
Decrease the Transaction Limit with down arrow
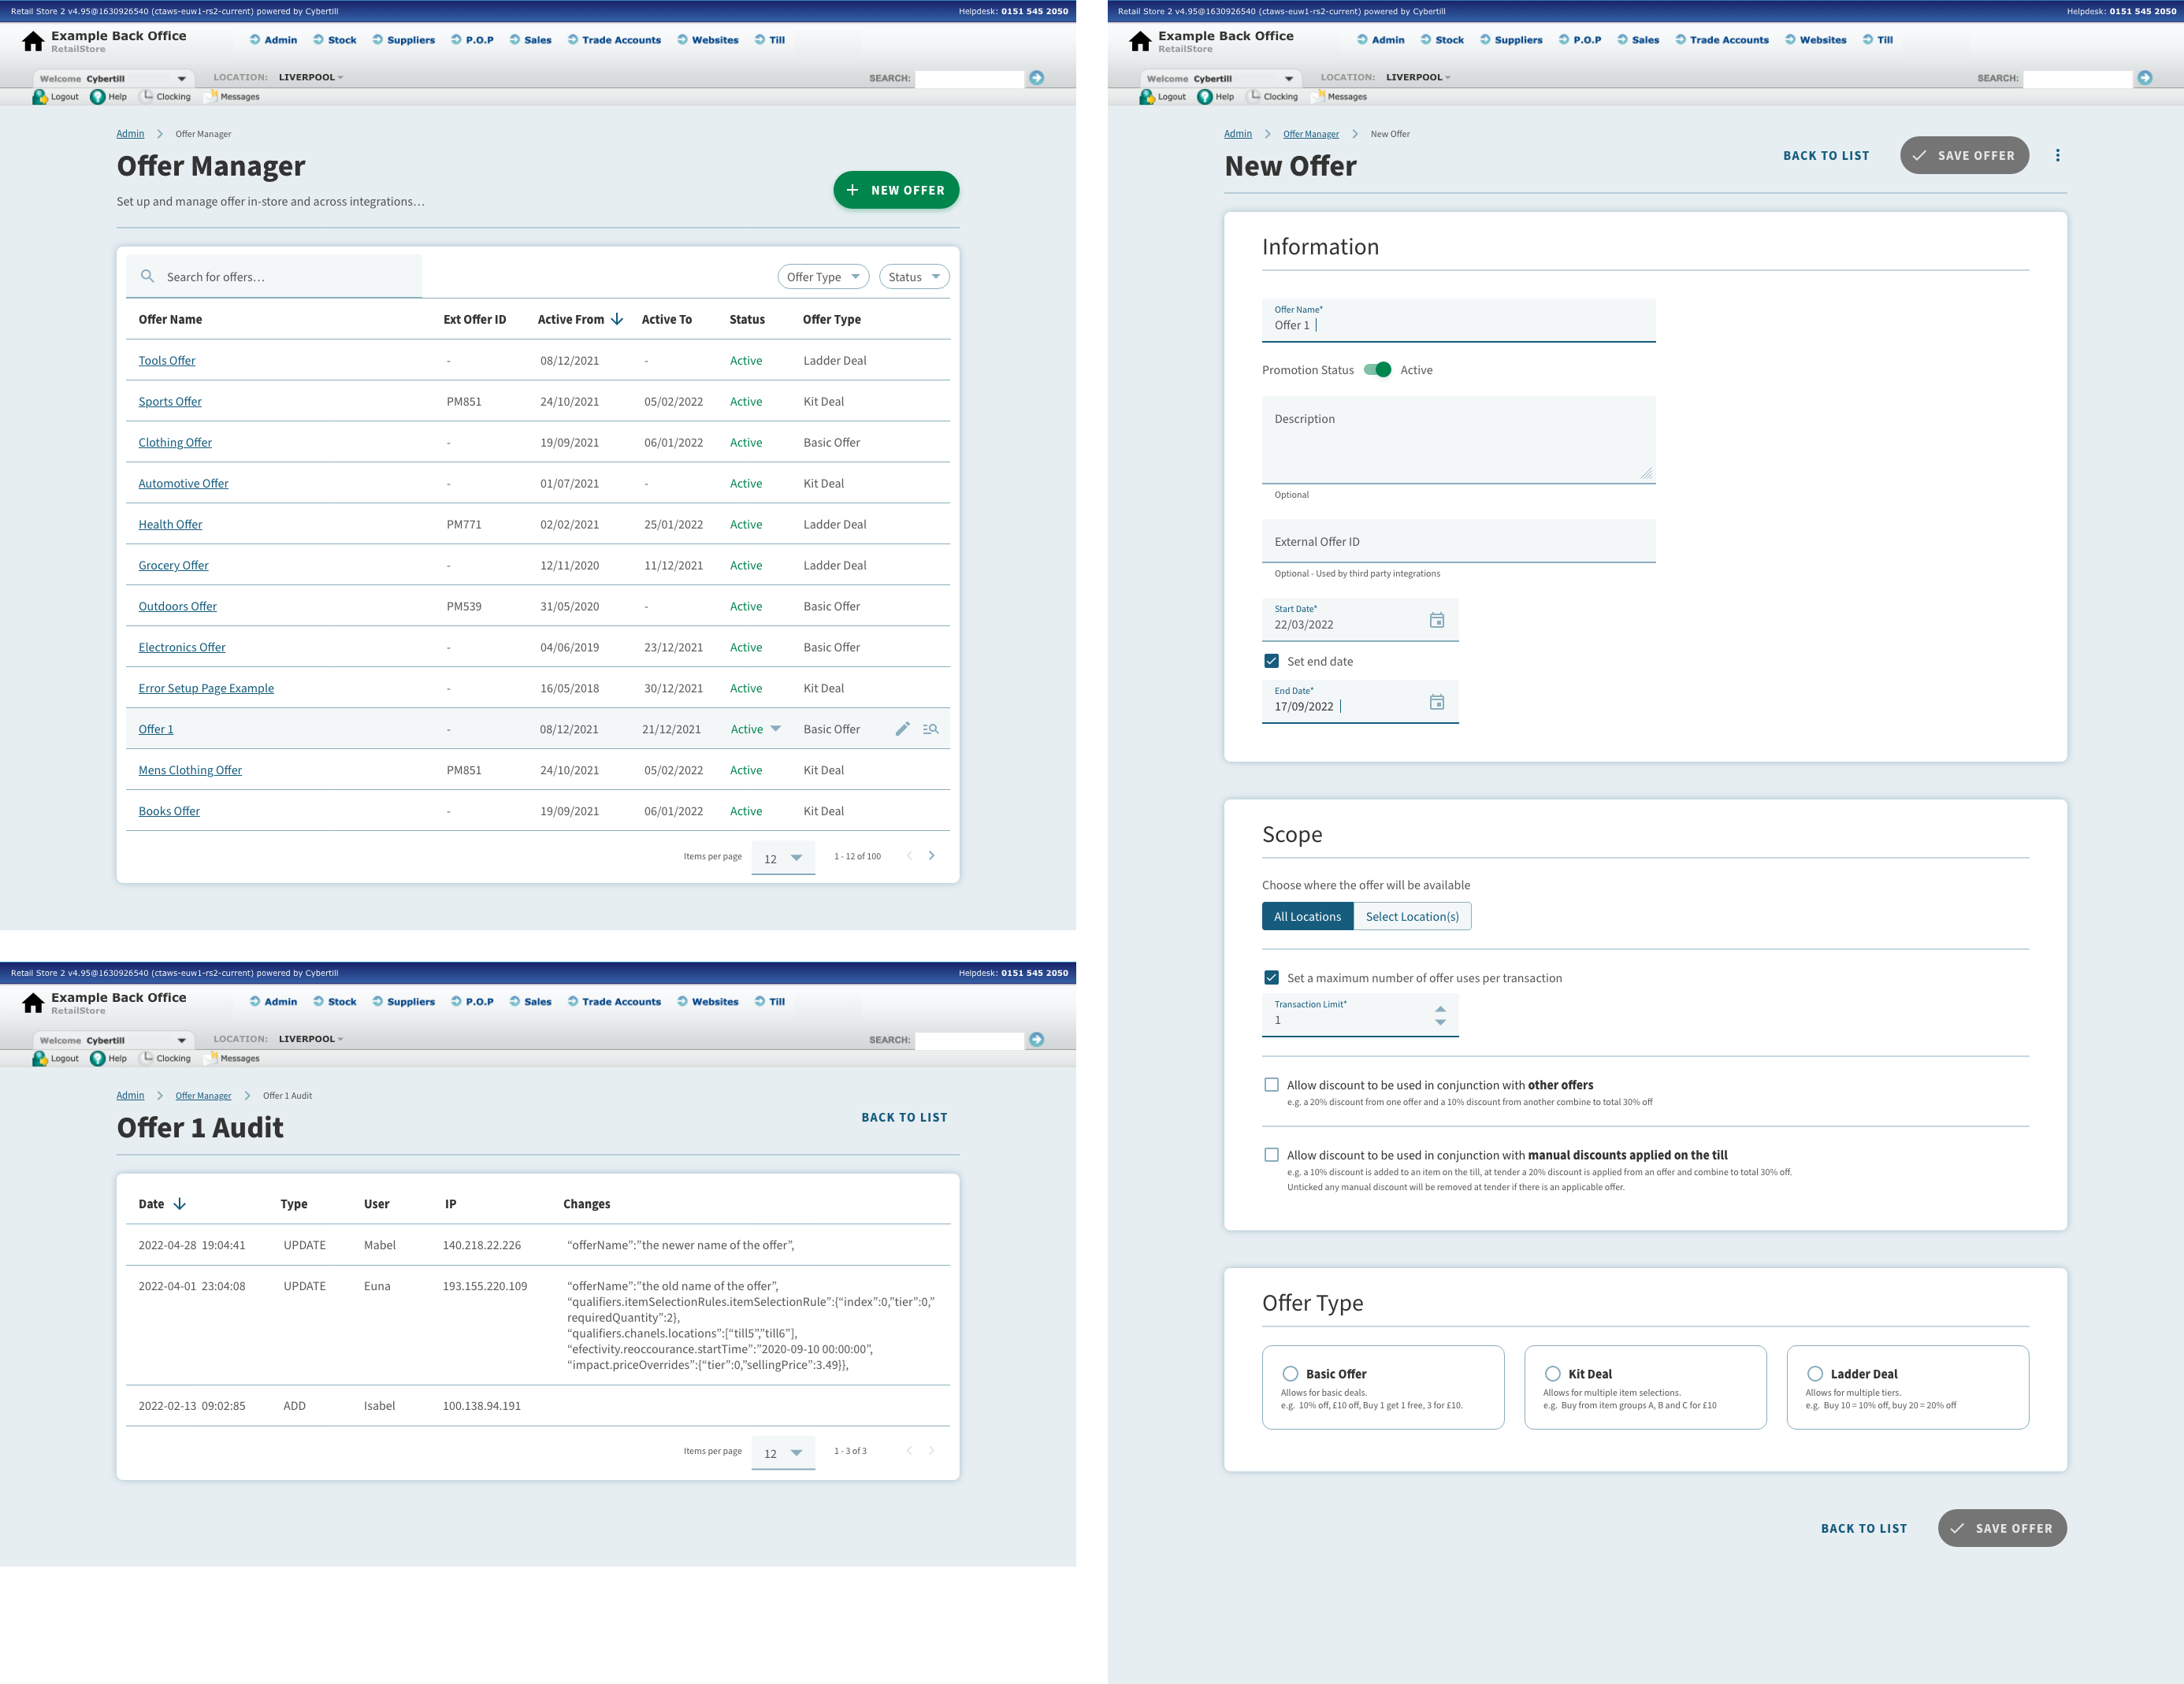click(1440, 1023)
